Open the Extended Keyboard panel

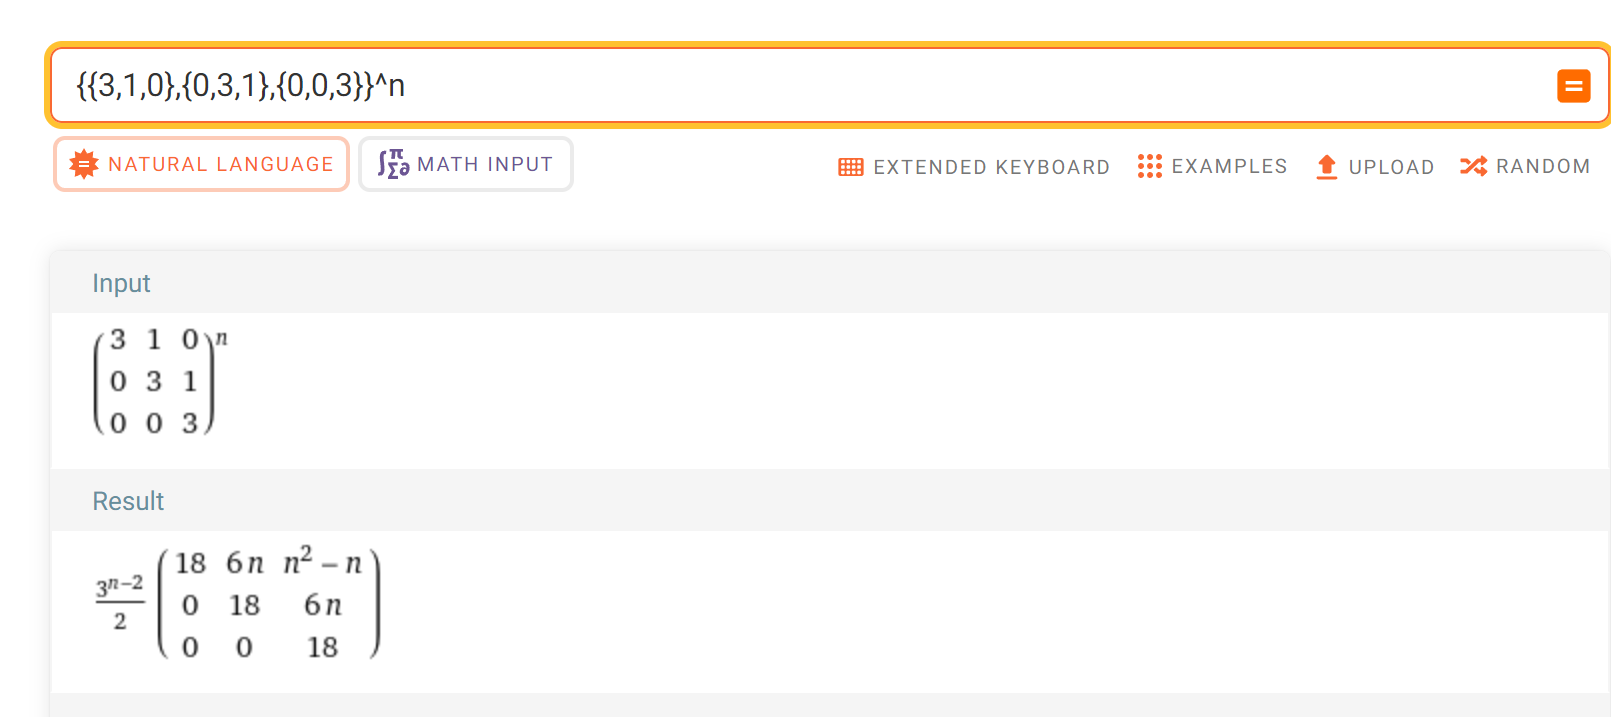pos(991,167)
